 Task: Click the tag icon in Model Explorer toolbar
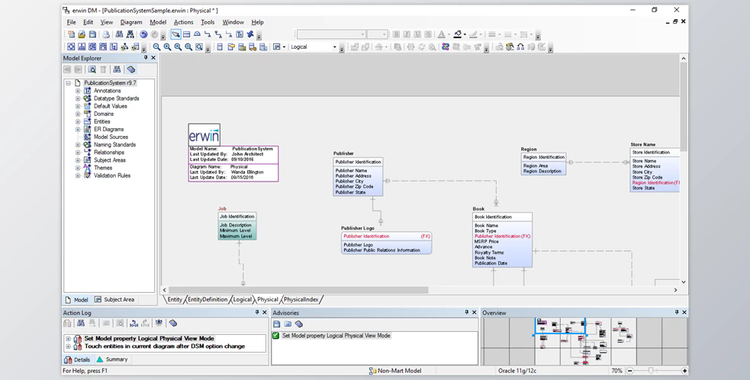pyautogui.click(x=131, y=70)
